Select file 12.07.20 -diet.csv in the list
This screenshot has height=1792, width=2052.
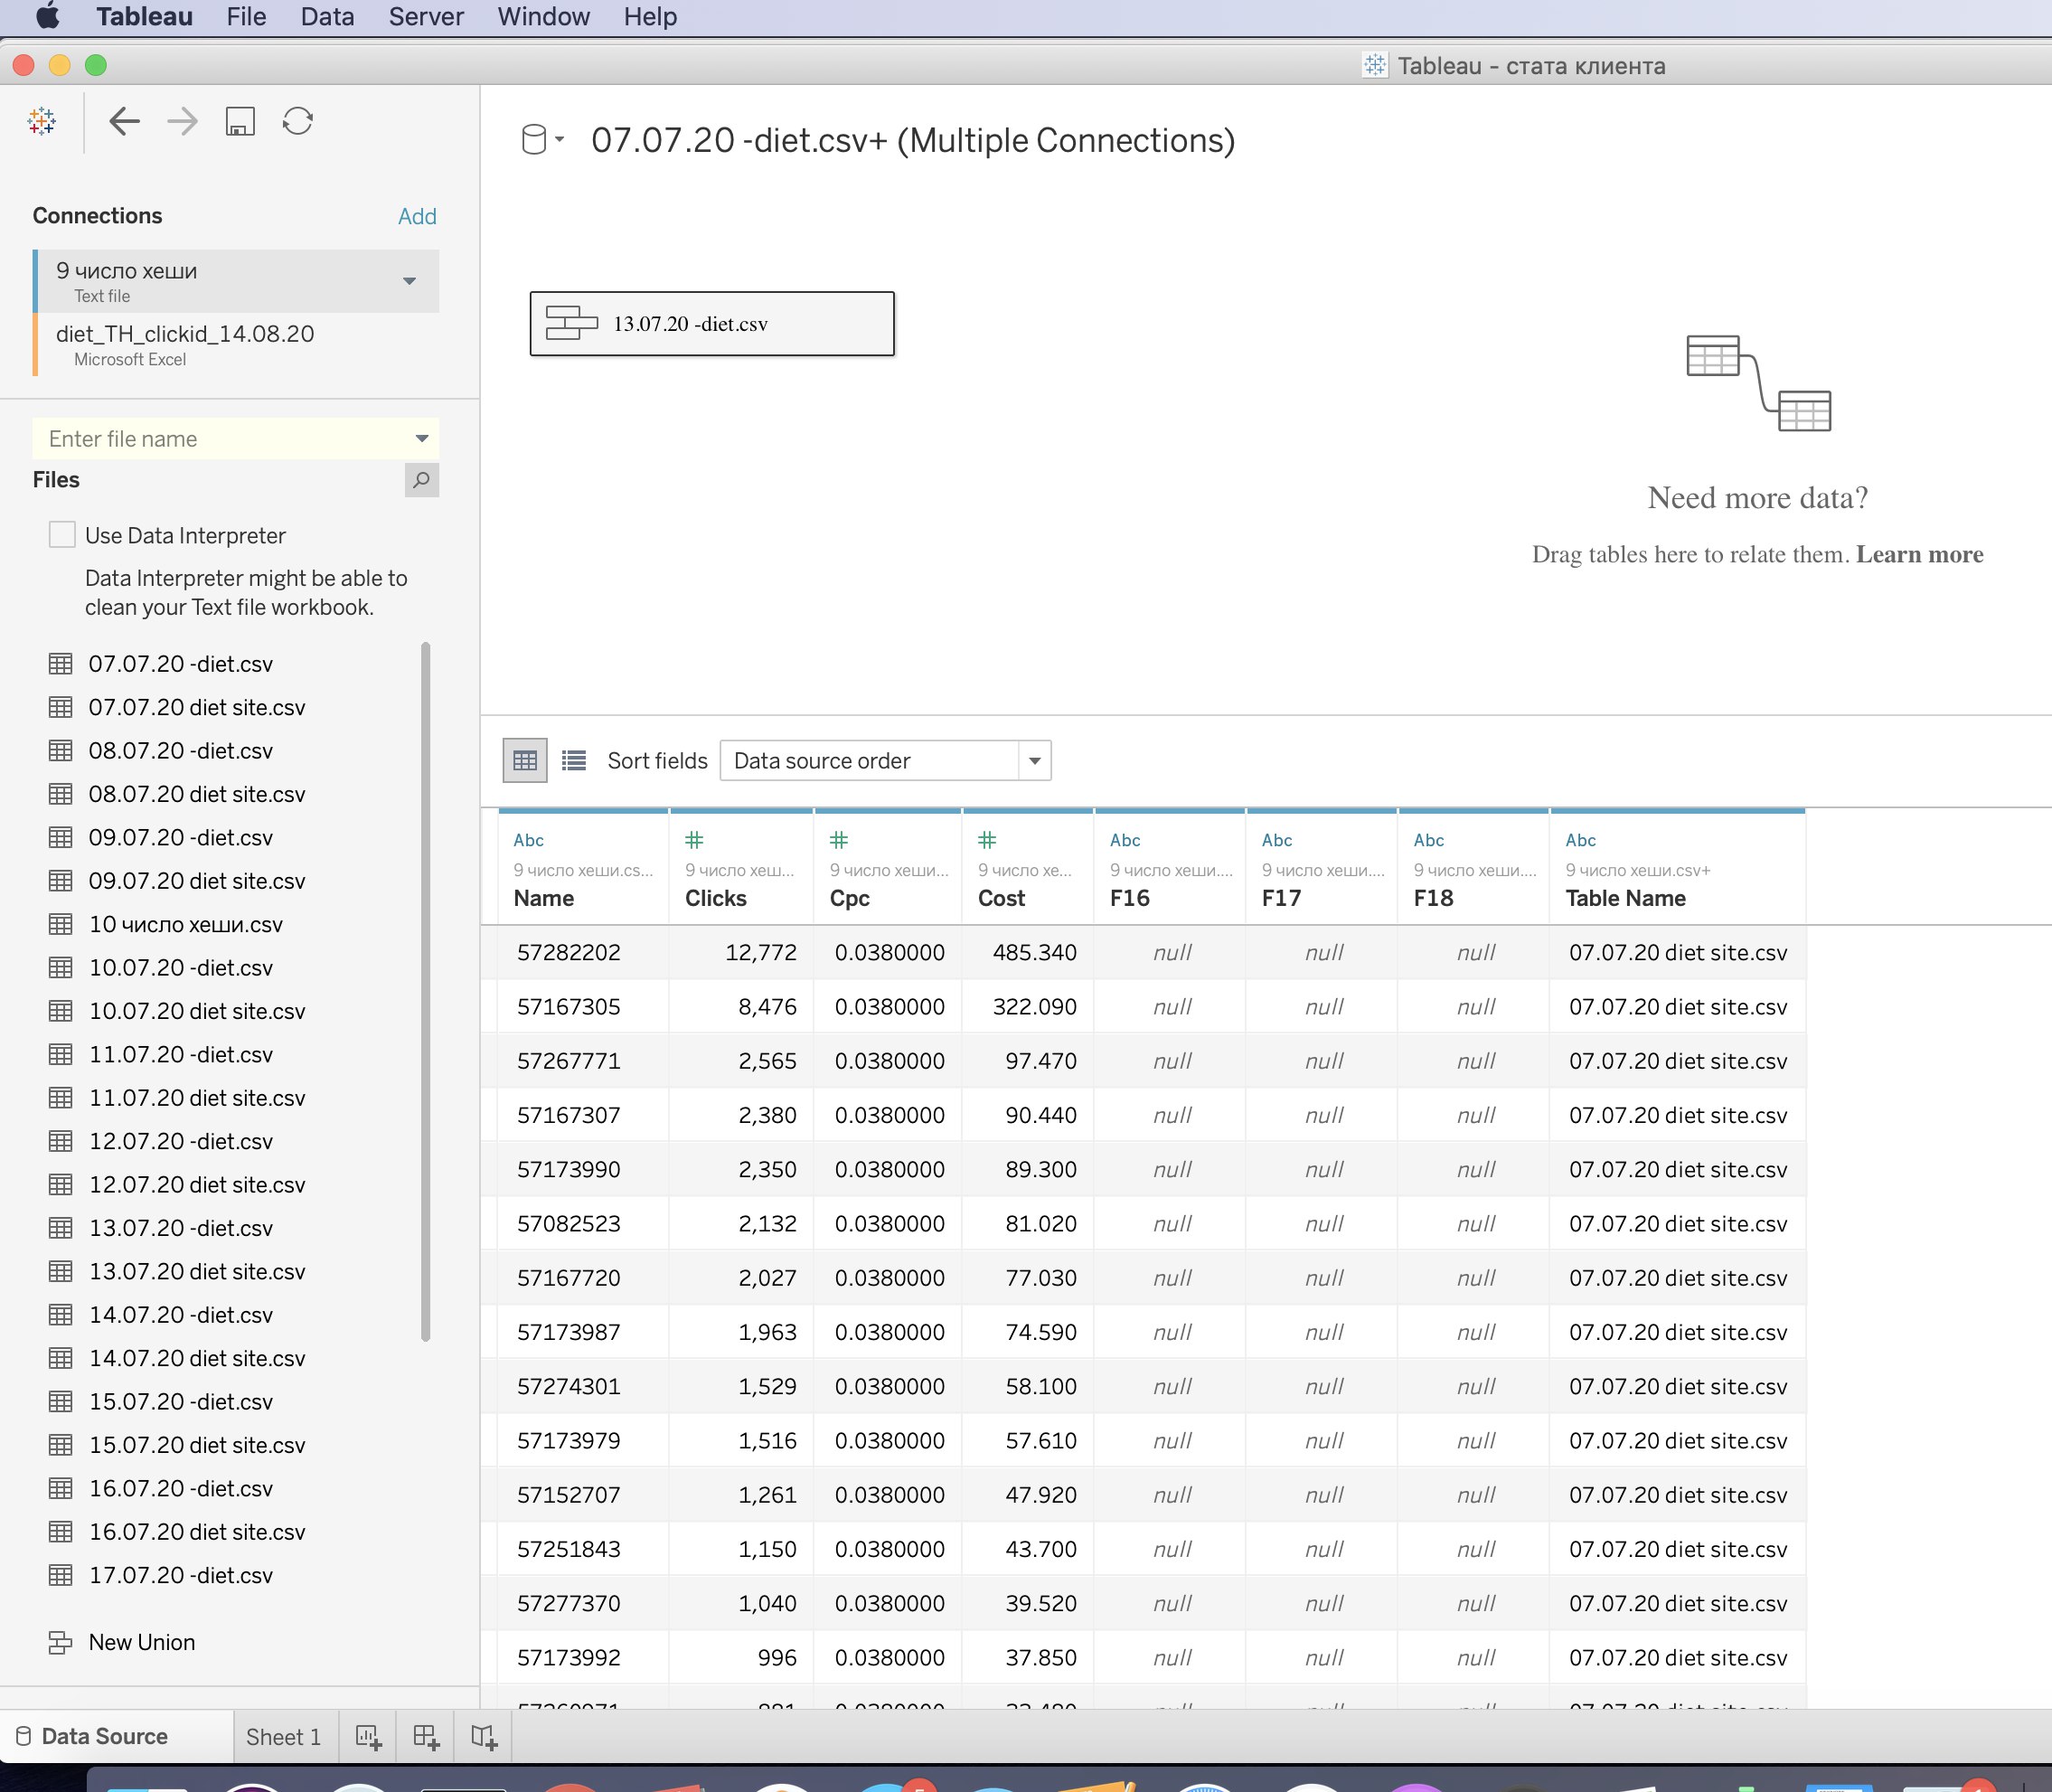(181, 1141)
